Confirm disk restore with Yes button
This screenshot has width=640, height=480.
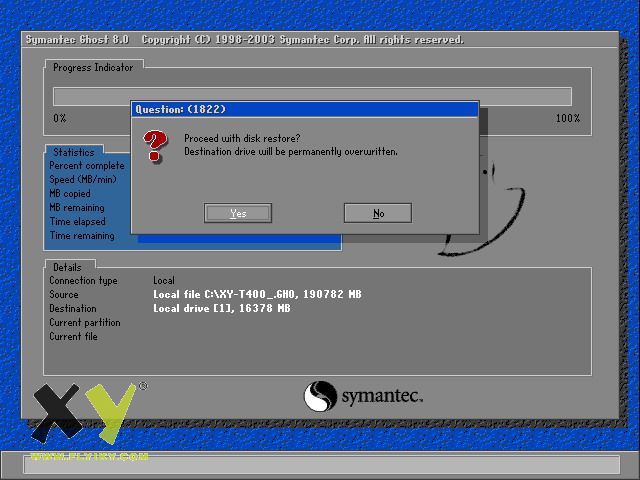coord(238,213)
